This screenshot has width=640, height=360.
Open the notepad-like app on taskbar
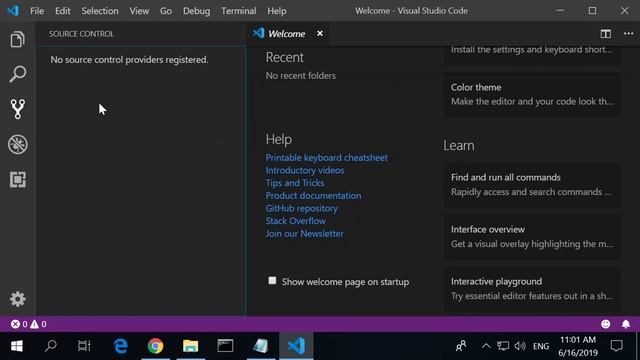click(260, 346)
